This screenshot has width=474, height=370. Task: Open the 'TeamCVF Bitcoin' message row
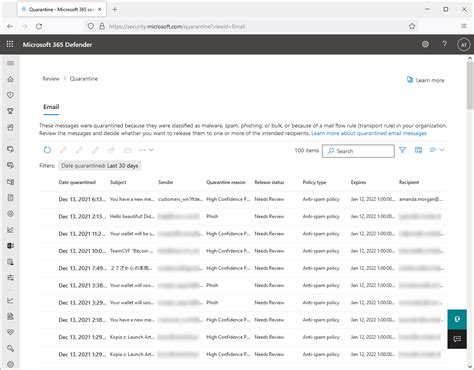click(x=243, y=251)
